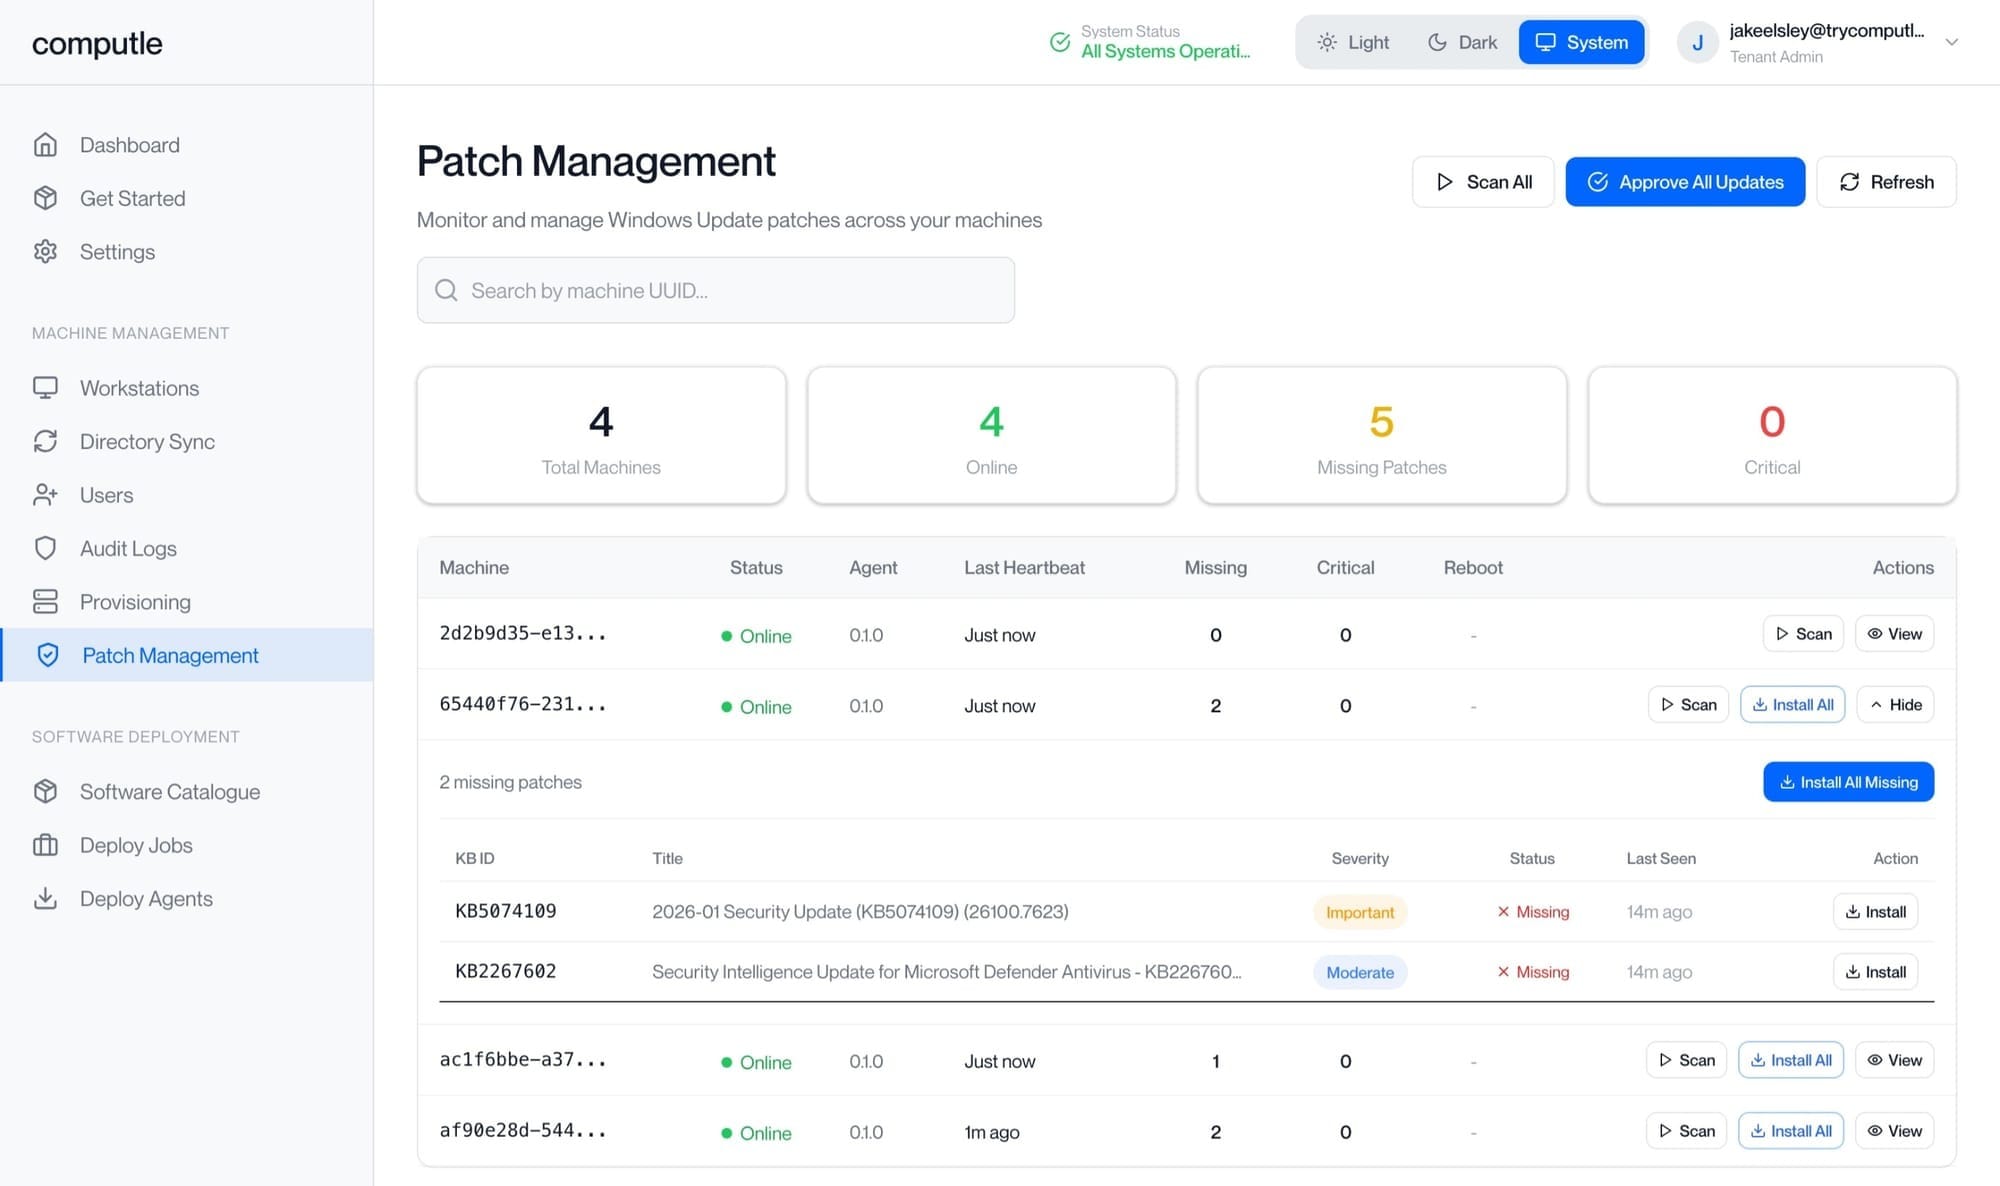The width and height of the screenshot is (2000, 1186).
Task: Collapse patches with Hide on 65440f76 row
Action: [1895, 705]
